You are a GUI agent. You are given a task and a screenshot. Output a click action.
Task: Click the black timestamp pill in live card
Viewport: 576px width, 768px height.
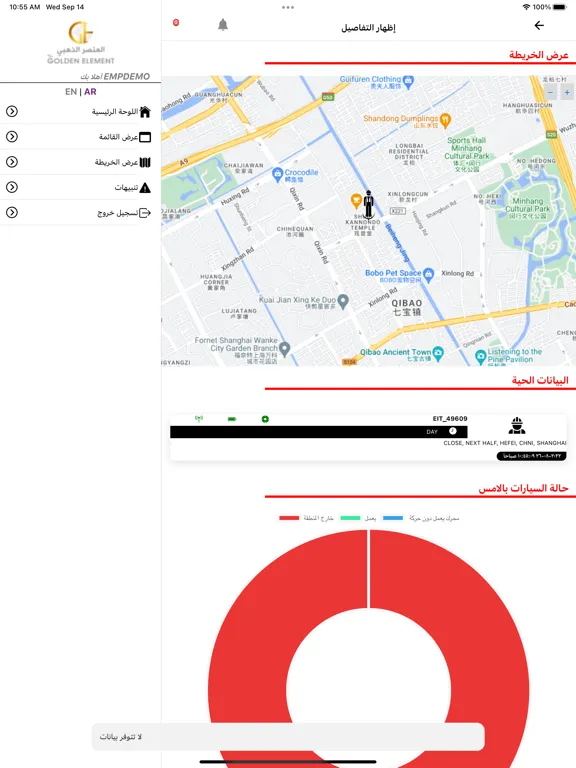(x=531, y=456)
